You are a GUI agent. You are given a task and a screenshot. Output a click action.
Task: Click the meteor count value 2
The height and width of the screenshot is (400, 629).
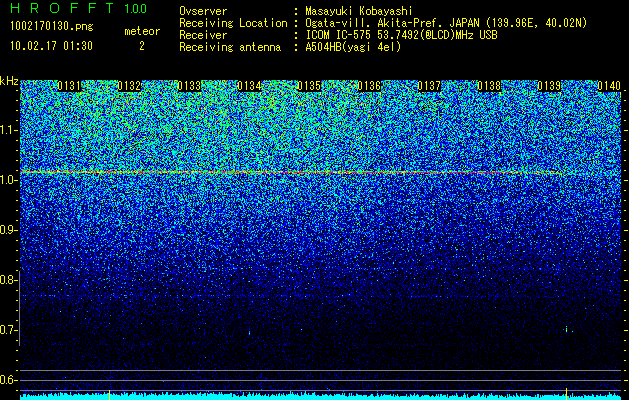coord(142,46)
